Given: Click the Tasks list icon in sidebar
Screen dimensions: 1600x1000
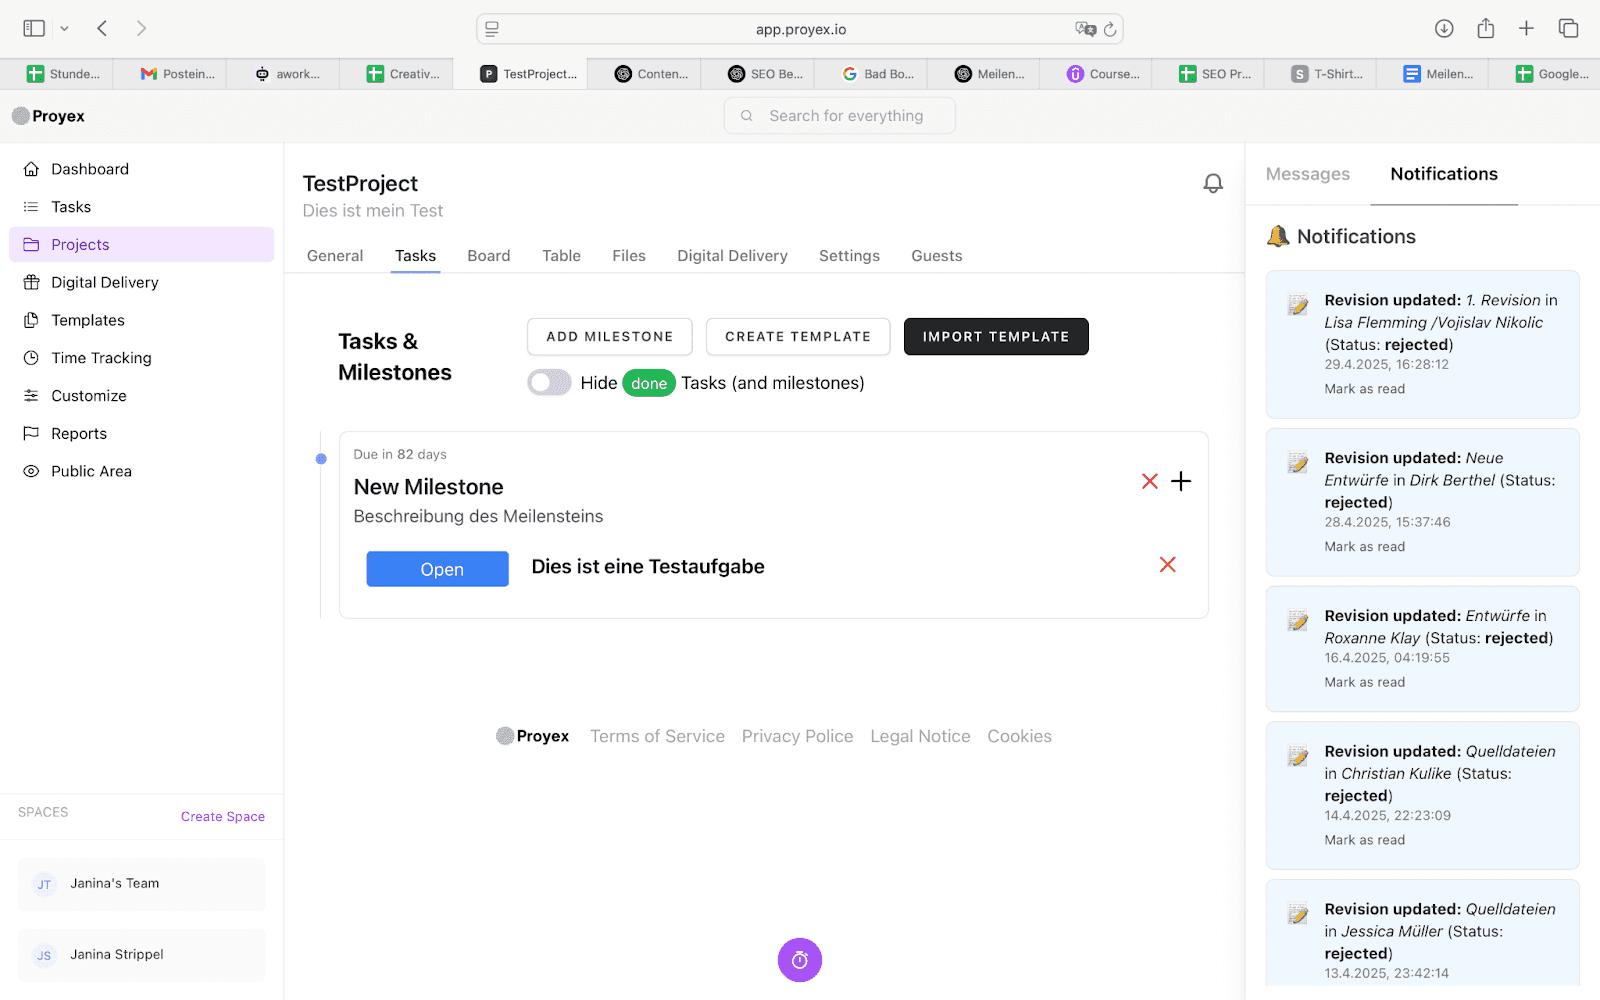Looking at the screenshot, I should click(31, 207).
